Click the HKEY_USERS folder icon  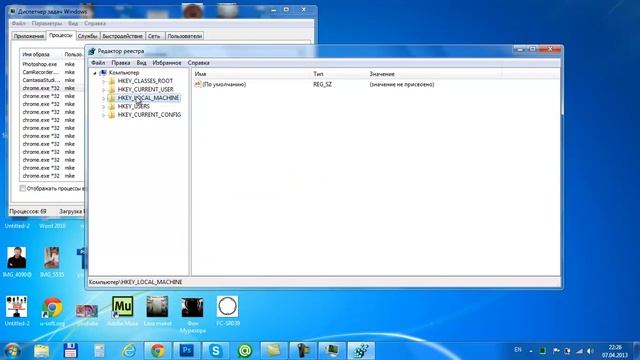pos(111,107)
